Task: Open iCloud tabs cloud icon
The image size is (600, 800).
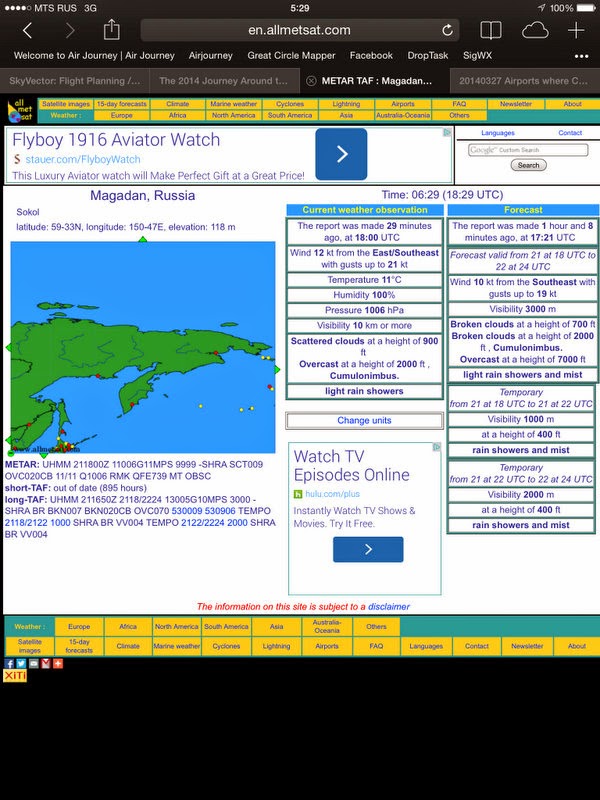Action: pos(535,31)
